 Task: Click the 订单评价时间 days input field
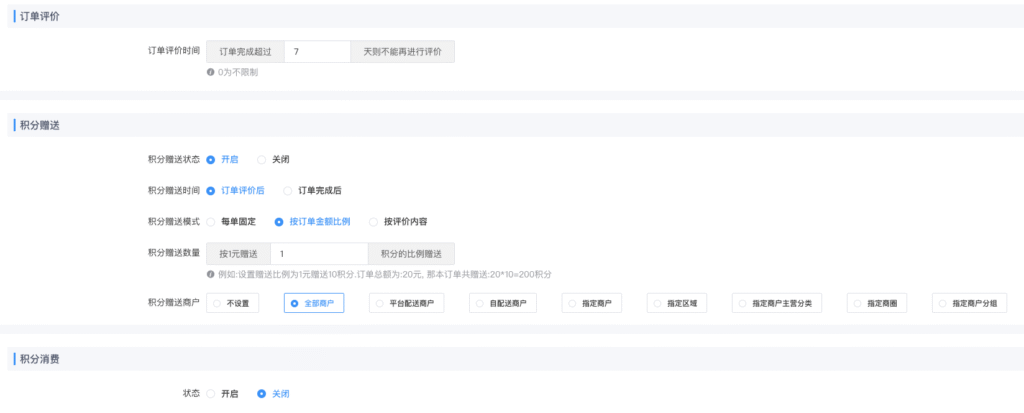[317, 52]
